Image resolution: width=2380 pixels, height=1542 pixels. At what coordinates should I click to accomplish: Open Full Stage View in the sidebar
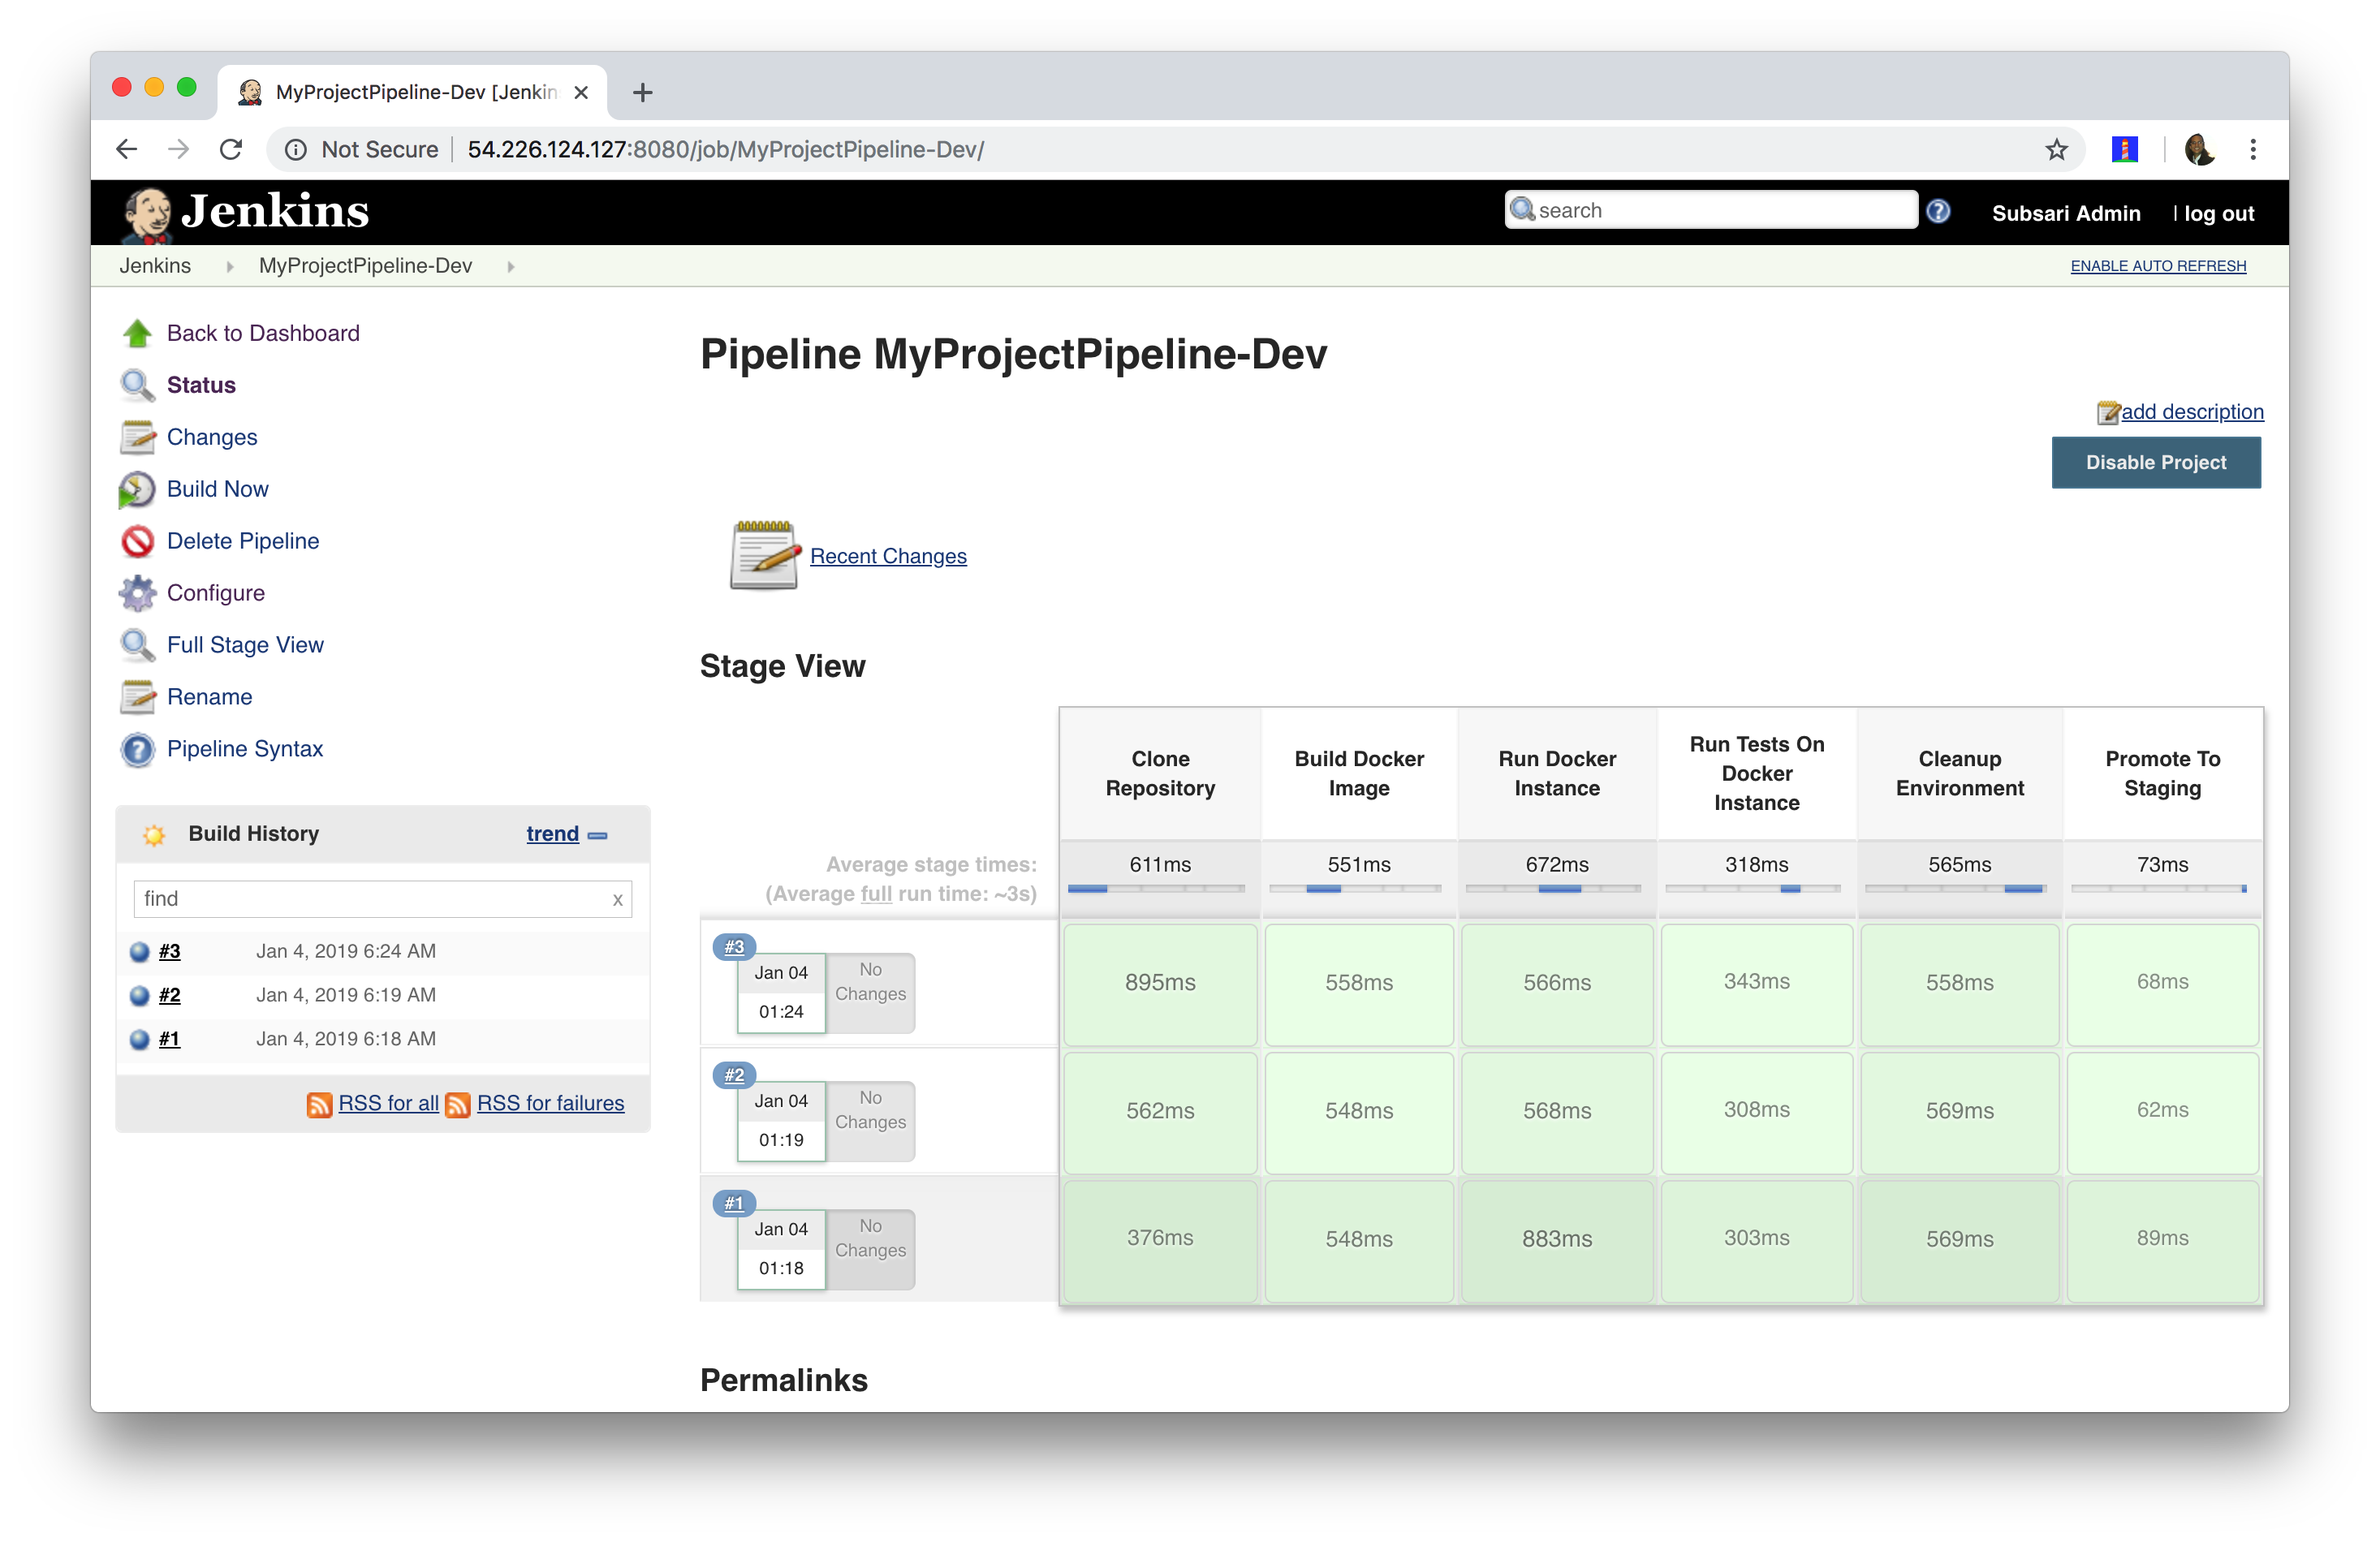tap(245, 645)
